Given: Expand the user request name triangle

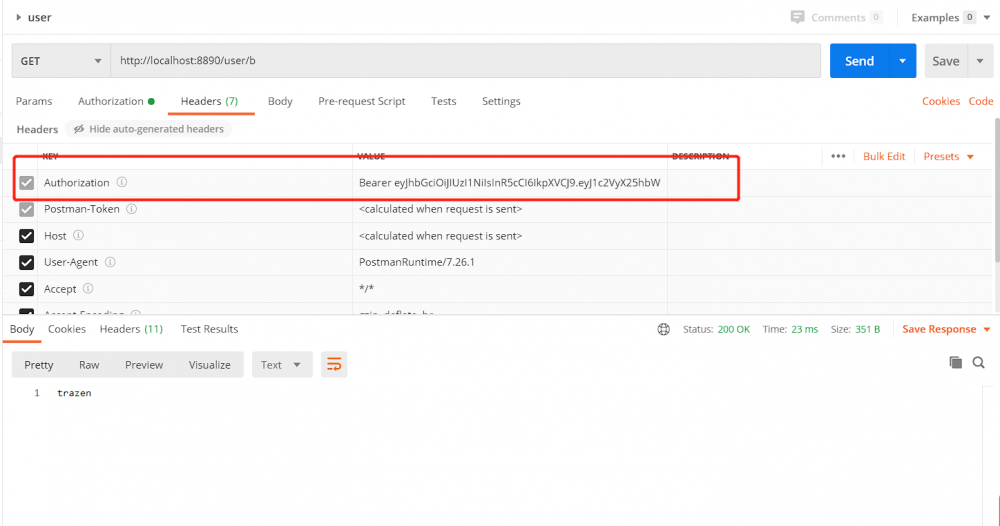Looking at the screenshot, I should point(18,17).
